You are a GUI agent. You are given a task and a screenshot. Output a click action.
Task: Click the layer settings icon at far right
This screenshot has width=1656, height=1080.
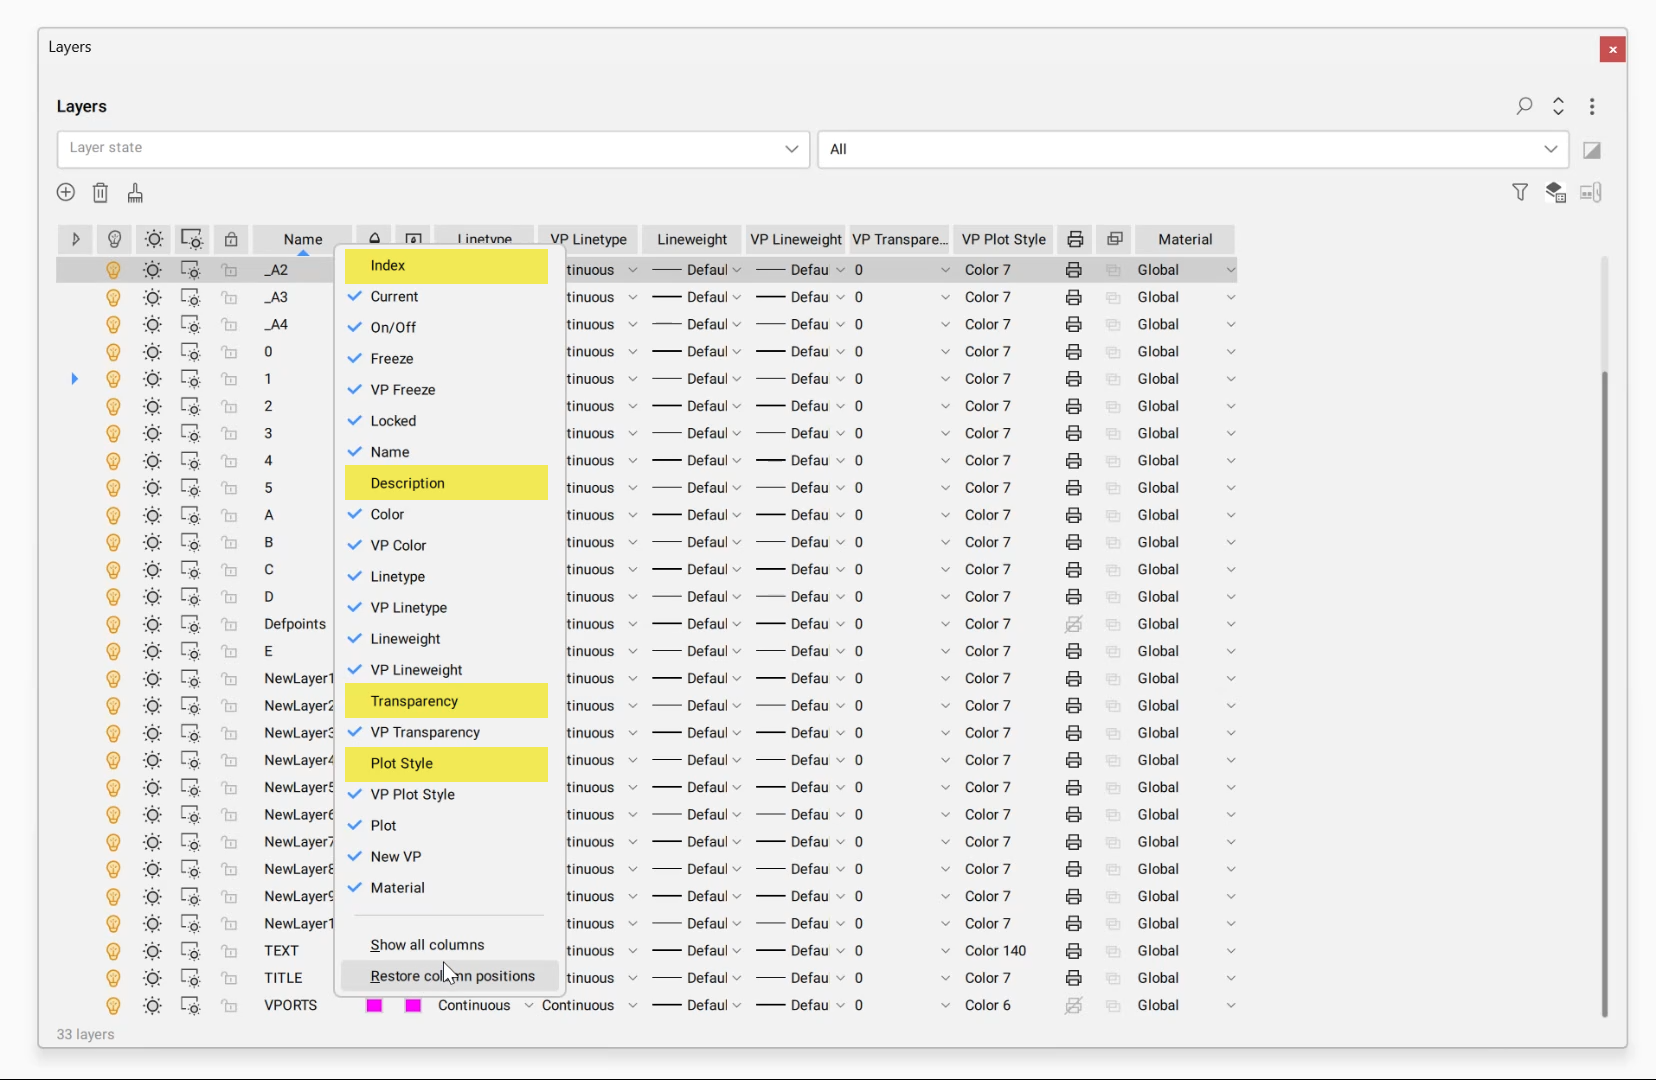[x=1591, y=192]
